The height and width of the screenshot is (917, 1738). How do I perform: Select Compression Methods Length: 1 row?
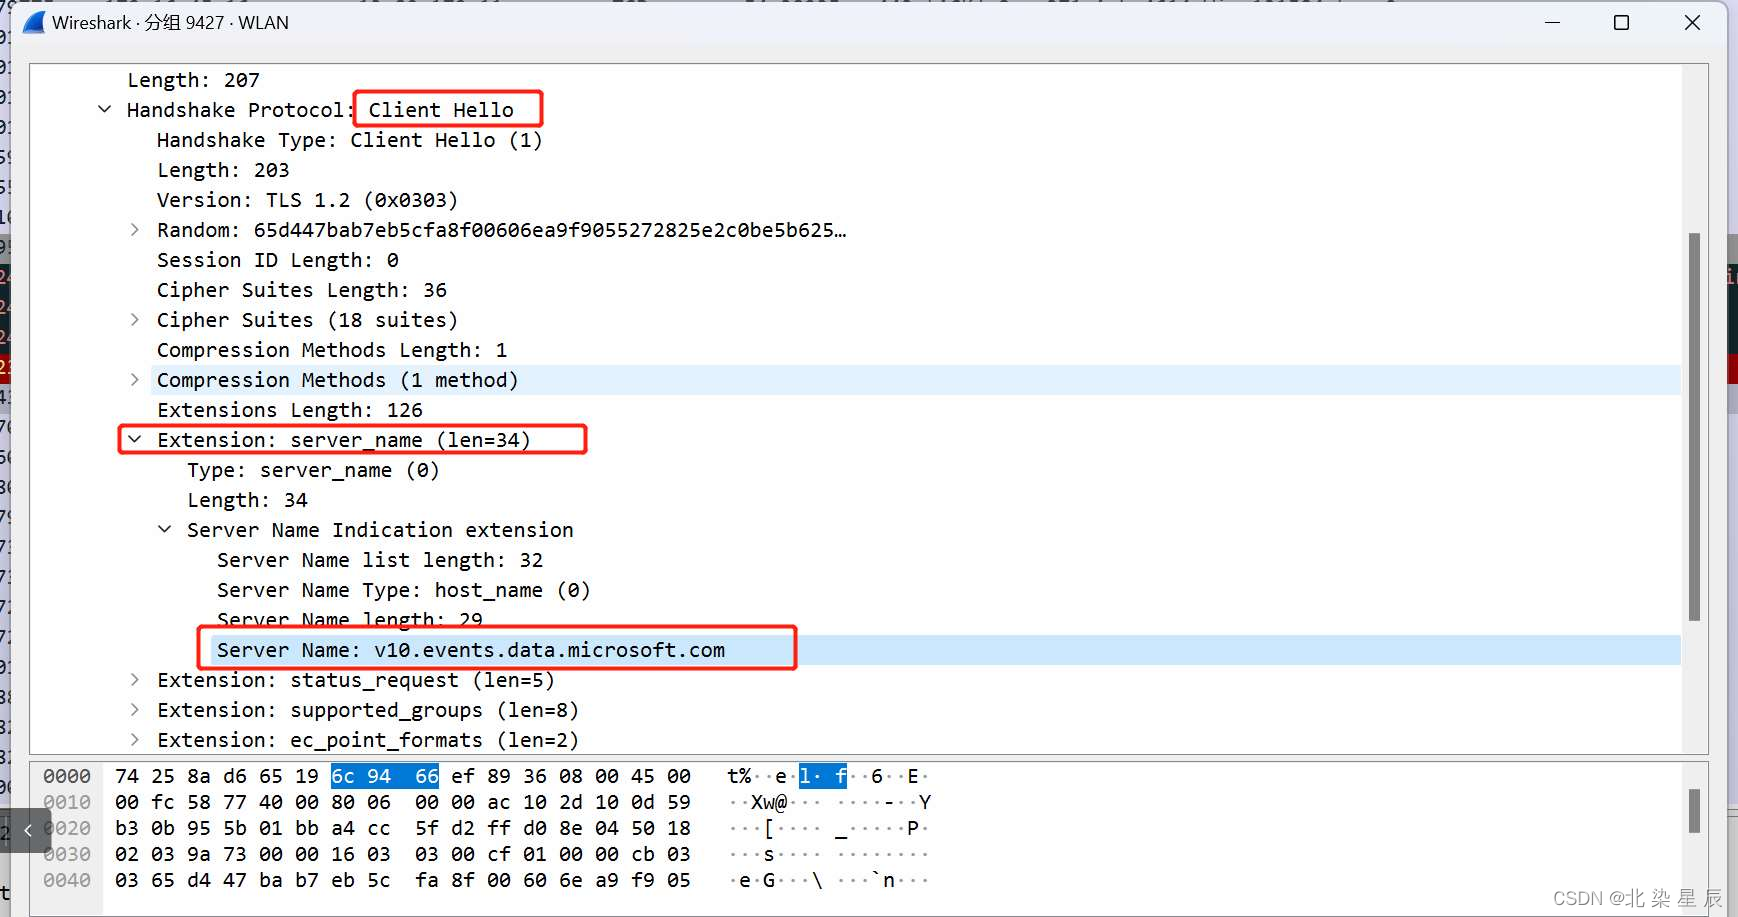pyautogui.click(x=332, y=350)
